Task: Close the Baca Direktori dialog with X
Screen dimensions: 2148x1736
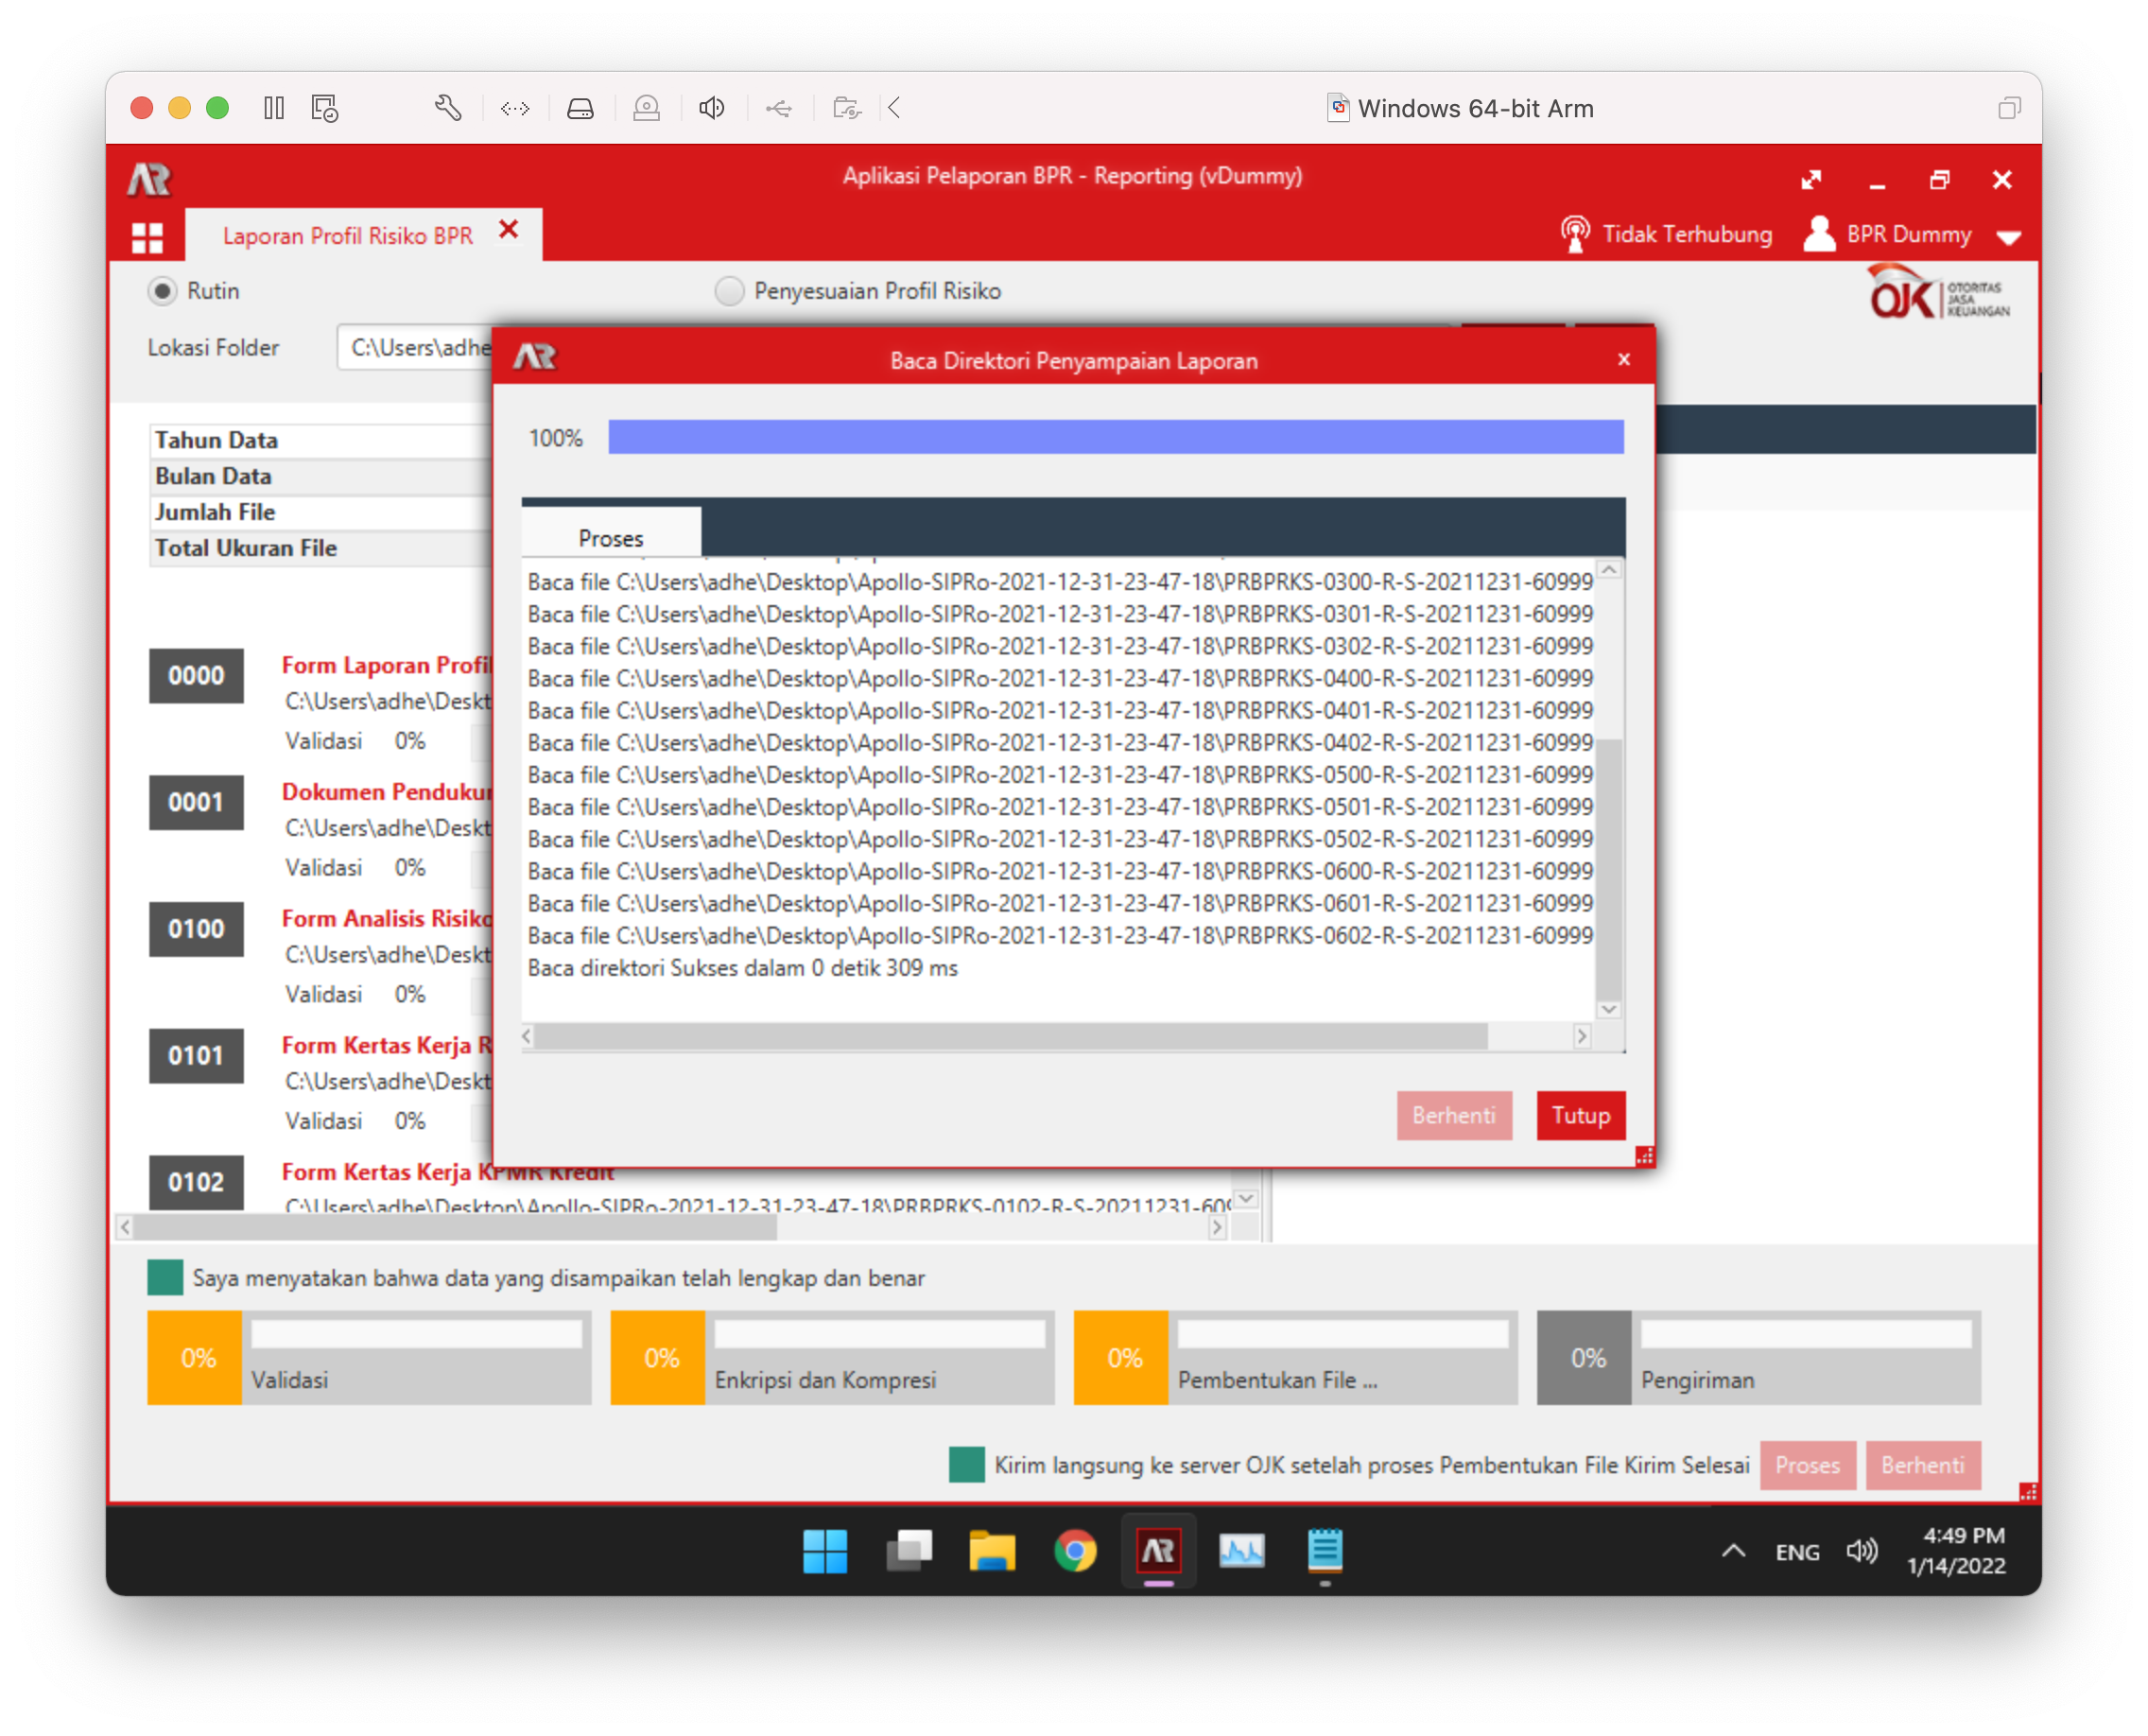Action: (1624, 359)
